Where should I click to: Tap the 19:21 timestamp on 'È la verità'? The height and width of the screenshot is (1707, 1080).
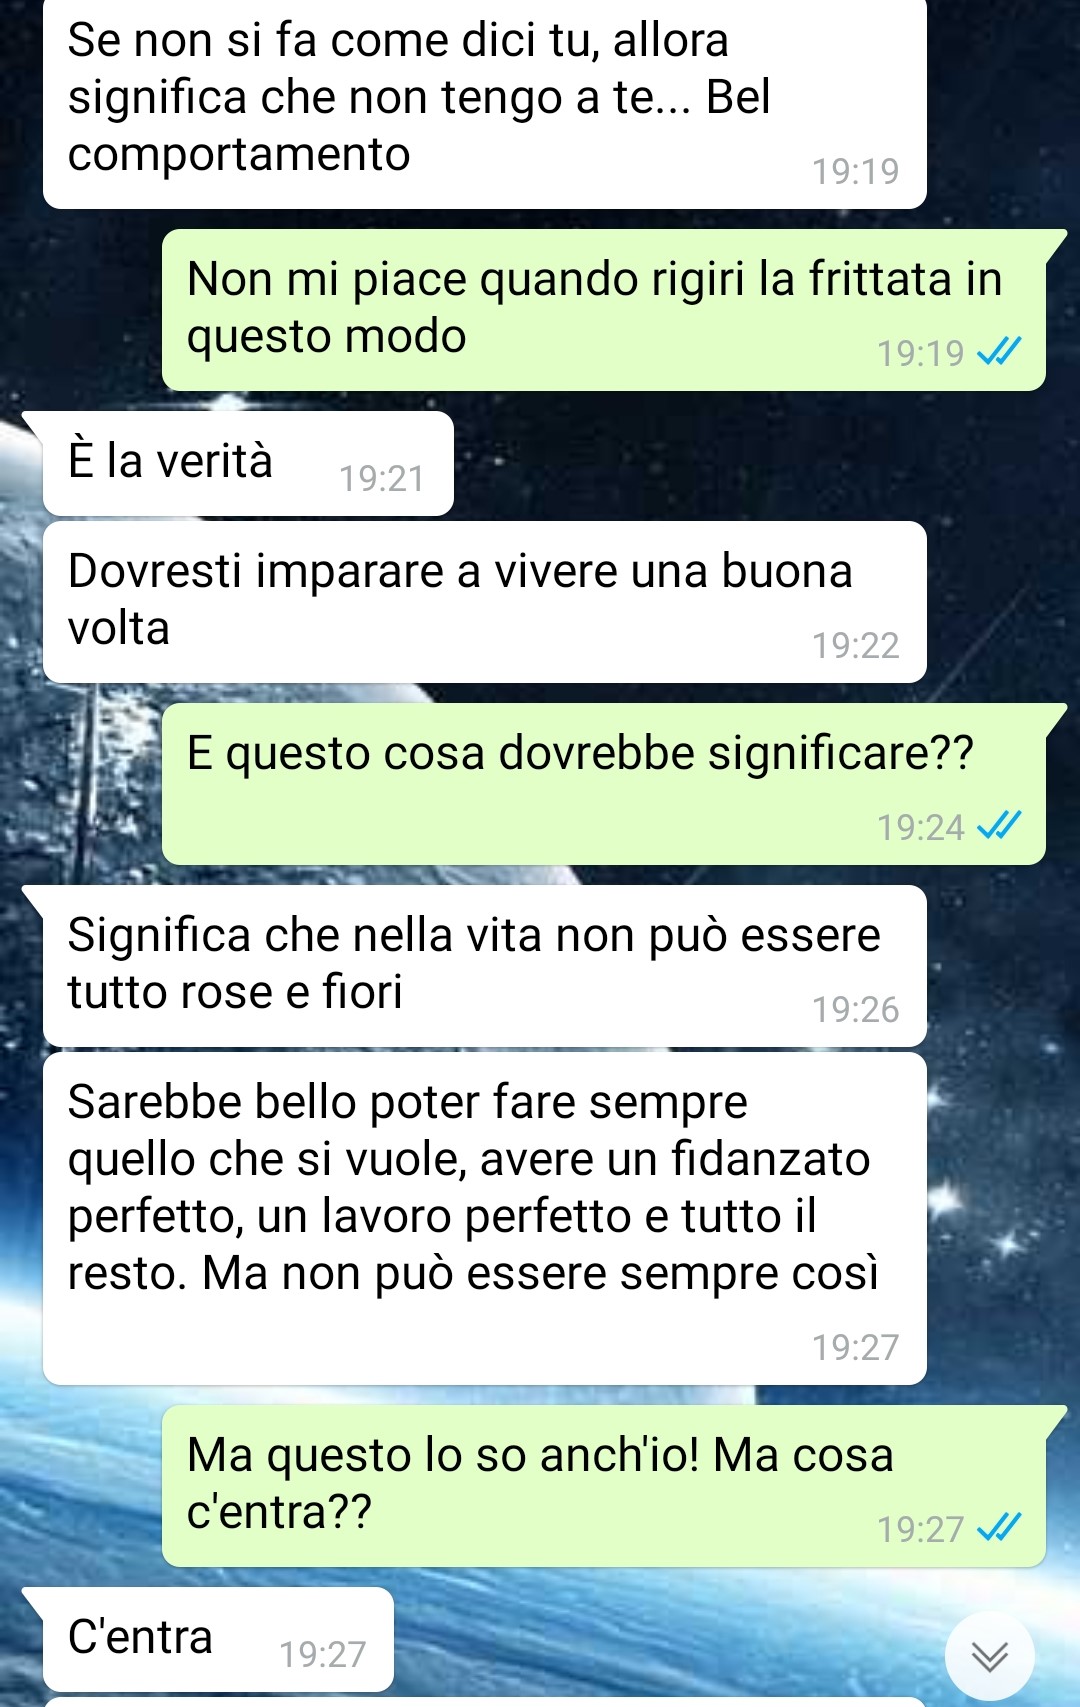[381, 479]
